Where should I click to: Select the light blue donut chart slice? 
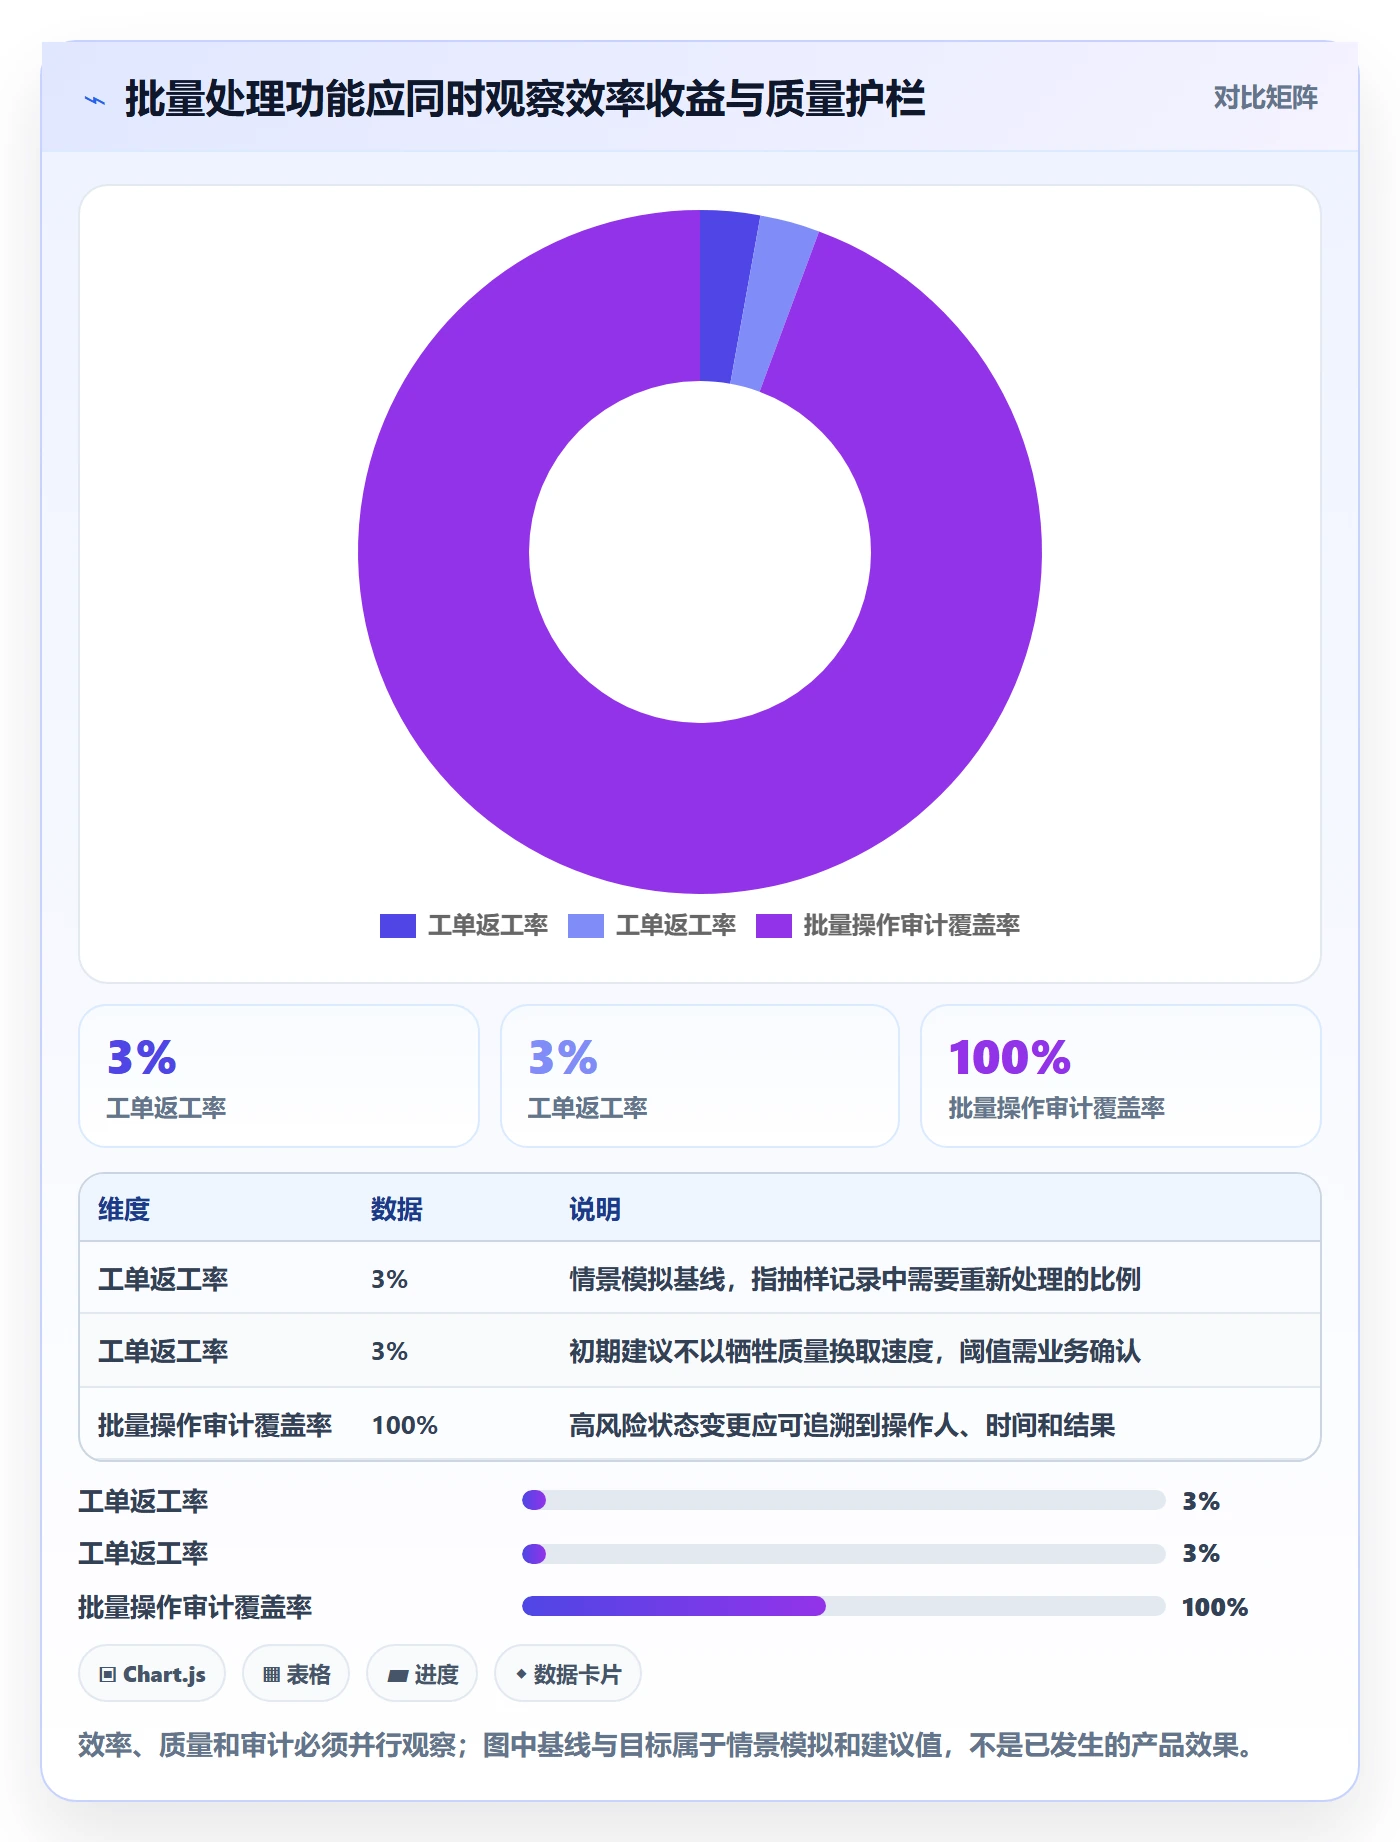point(773,305)
